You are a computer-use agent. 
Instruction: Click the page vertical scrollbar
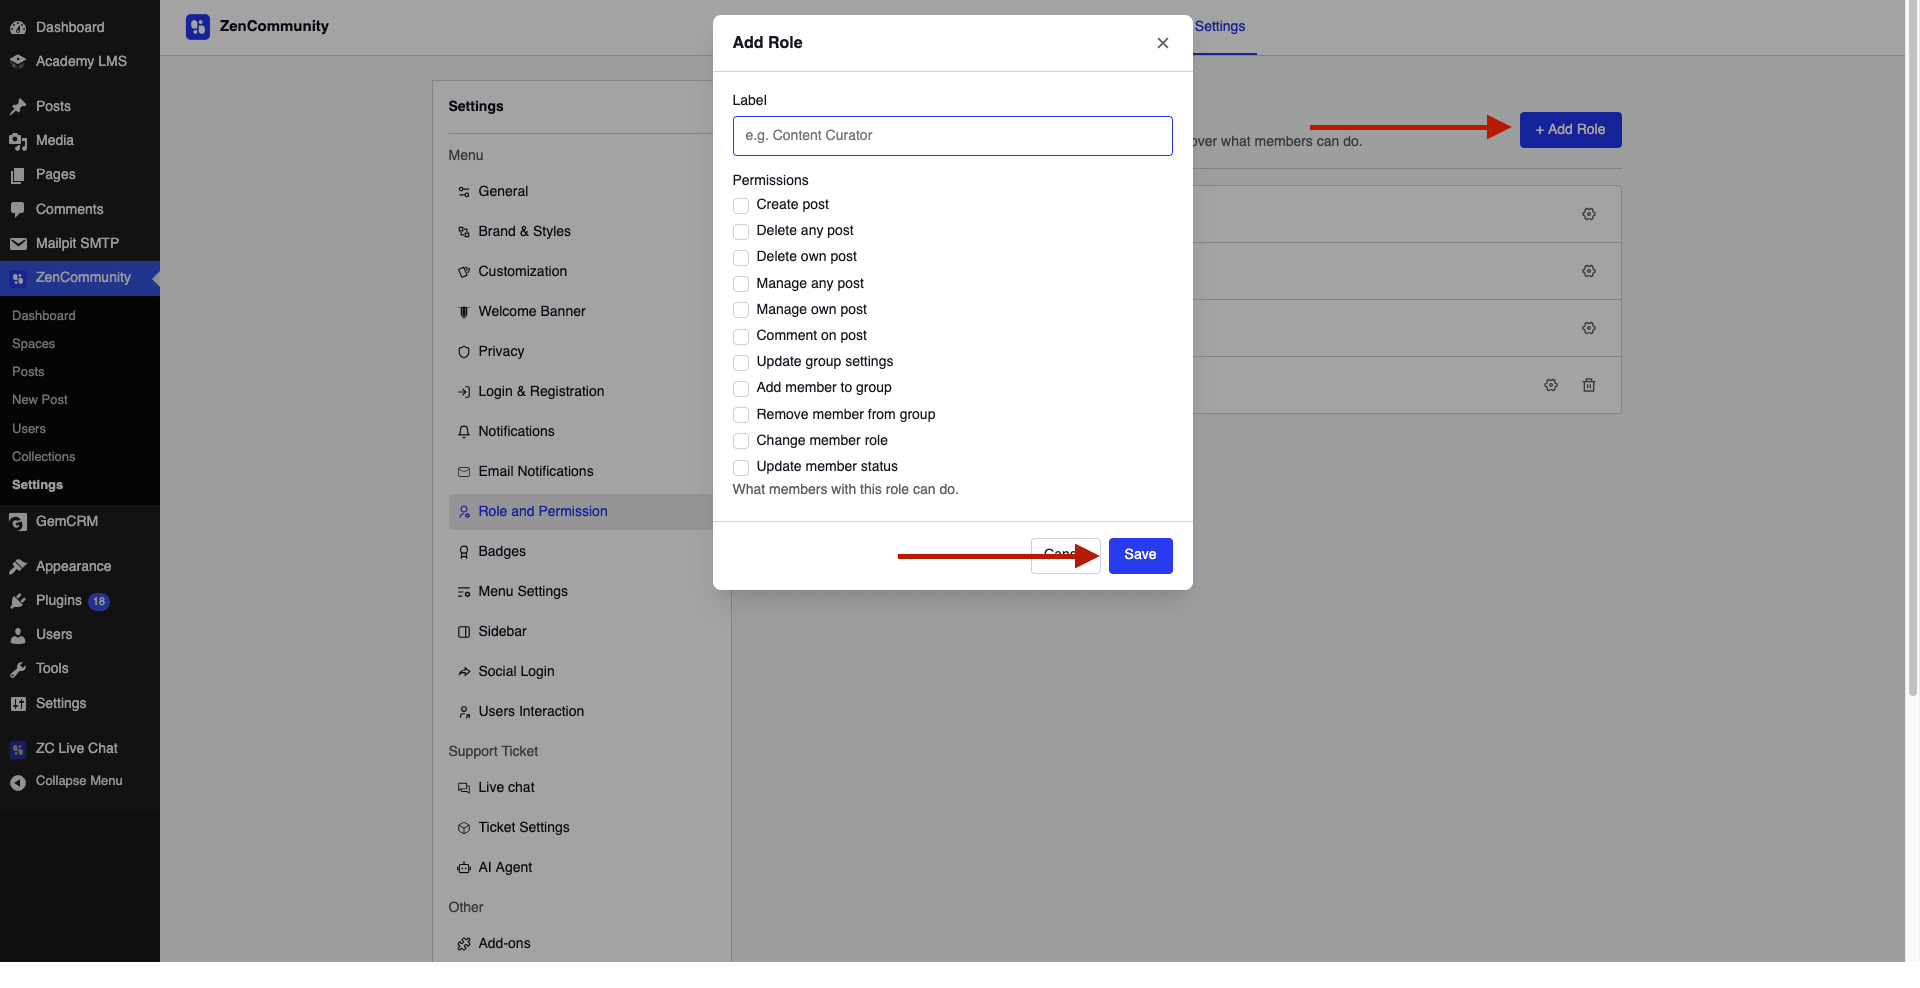1912,350
